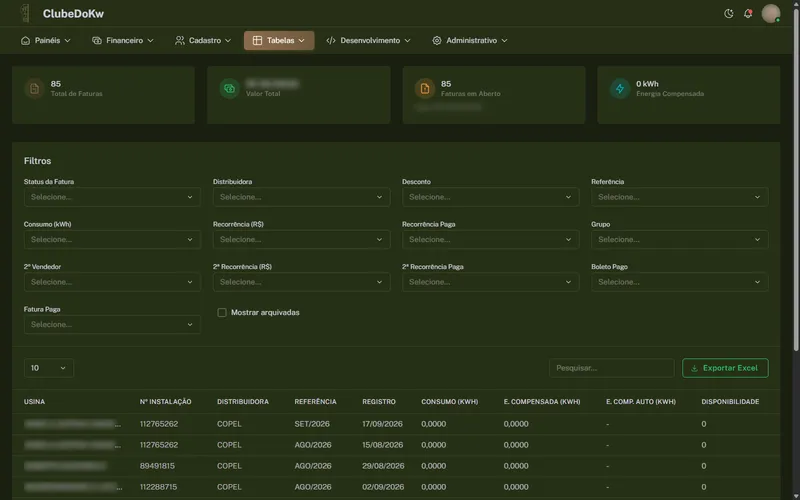
Task: Sort by E. COMP. AUTO (KWH) header
Action: tap(641, 402)
